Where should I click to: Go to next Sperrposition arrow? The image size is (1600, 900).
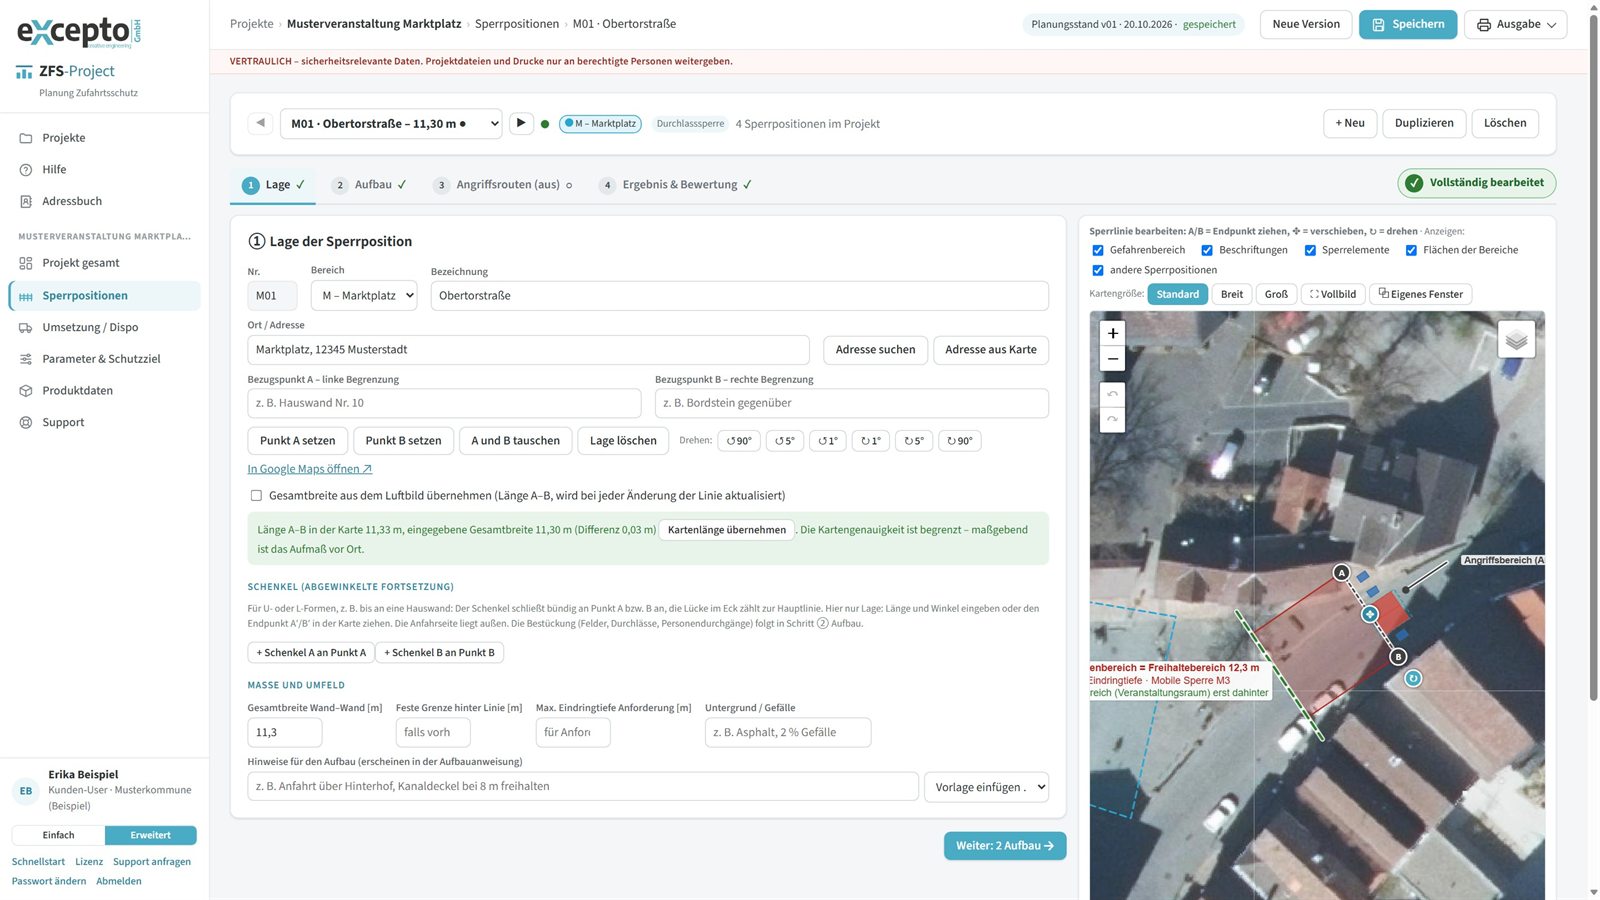coord(521,123)
